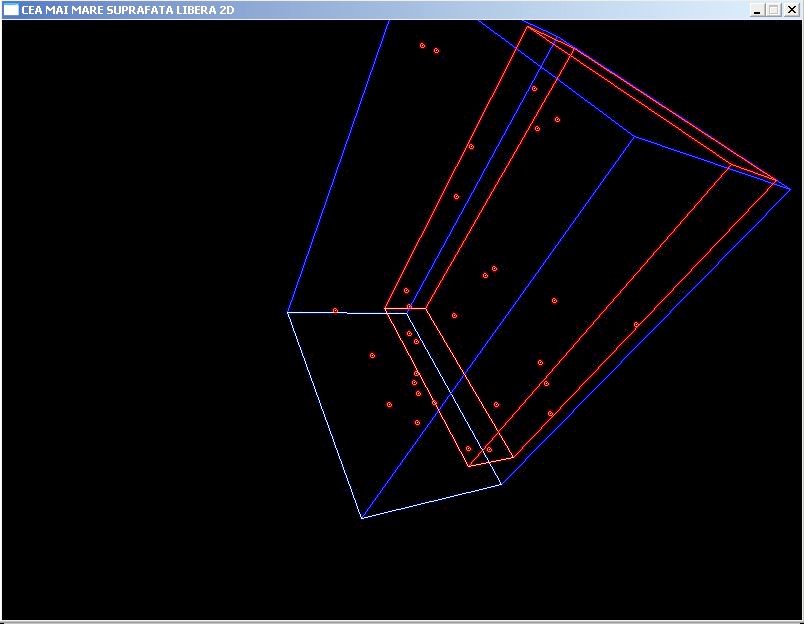Maximize the CEA MAI MARE SUPRAFATA window
The width and height of the screenshot is (804, 624).
click(774, 10)
